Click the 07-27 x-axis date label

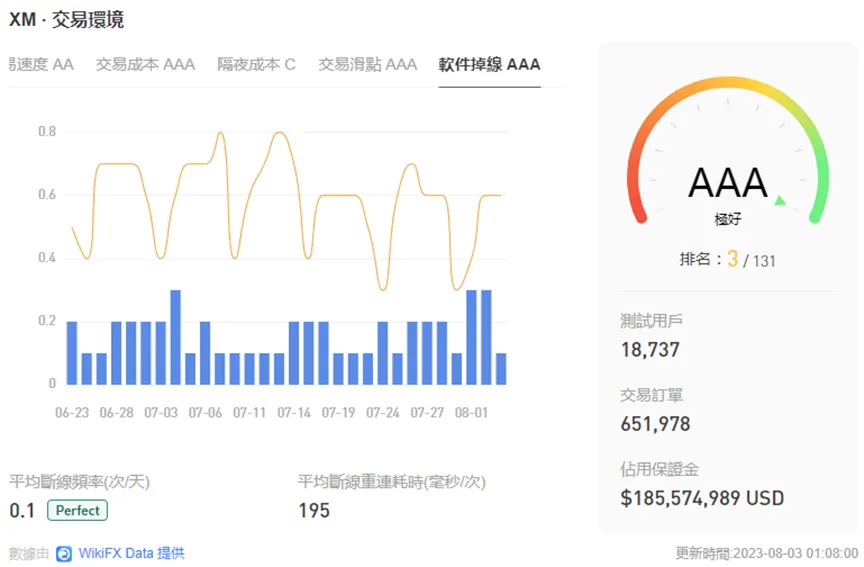(x=427, y=413)
